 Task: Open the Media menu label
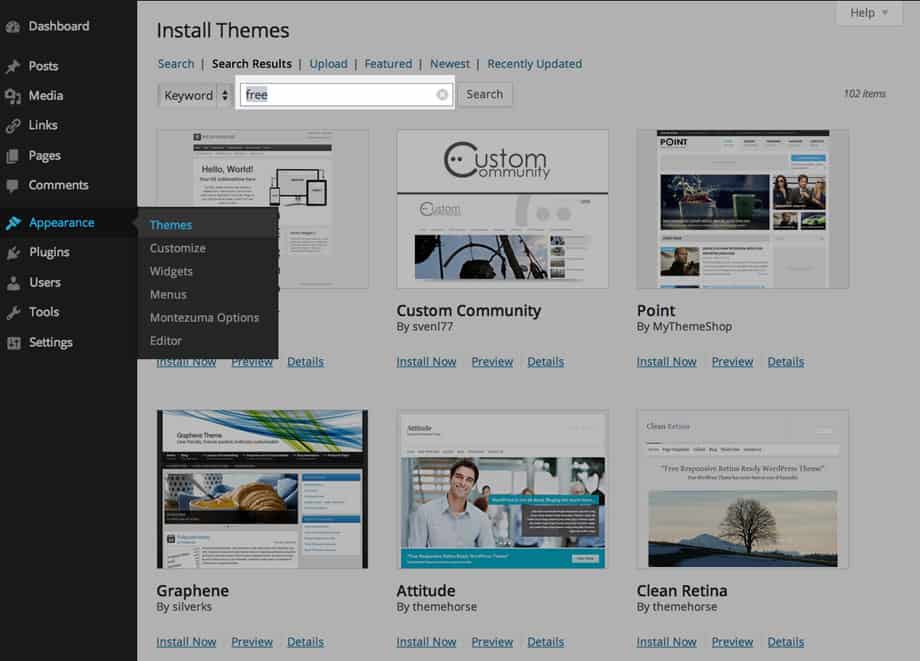[x=46, y=96]
